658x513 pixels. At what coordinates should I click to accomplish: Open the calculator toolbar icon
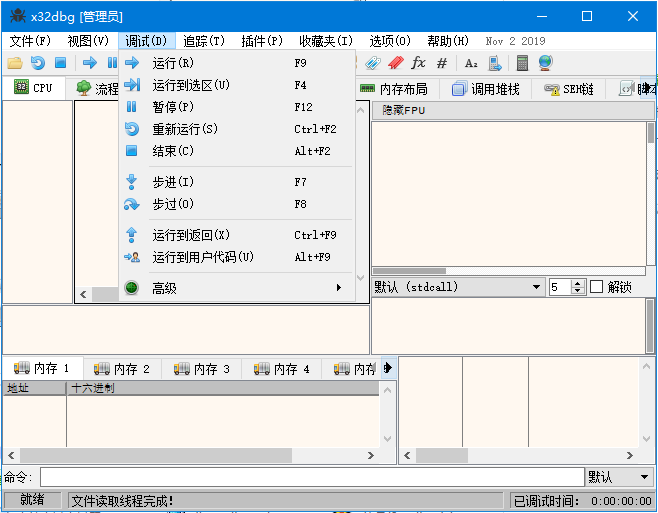[522, 63]
